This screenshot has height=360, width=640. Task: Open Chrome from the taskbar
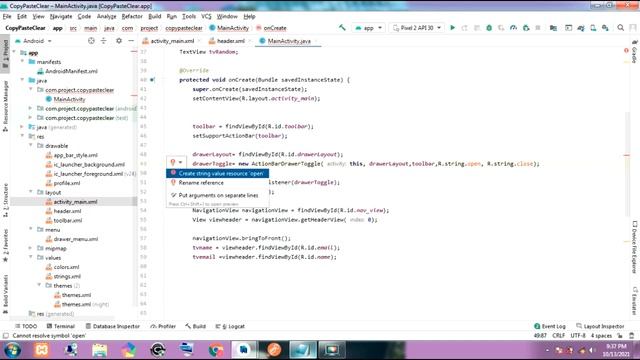click(x=216, y=350)
